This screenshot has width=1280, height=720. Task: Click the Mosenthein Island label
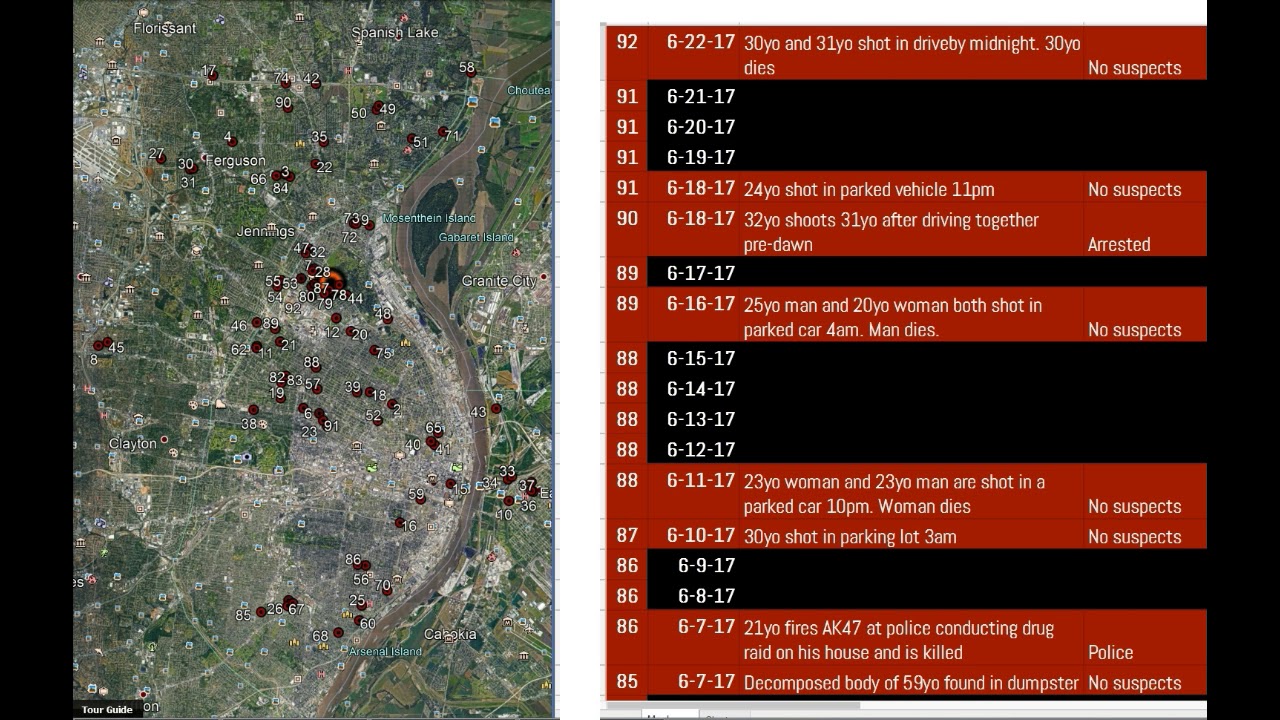(430, 218)
